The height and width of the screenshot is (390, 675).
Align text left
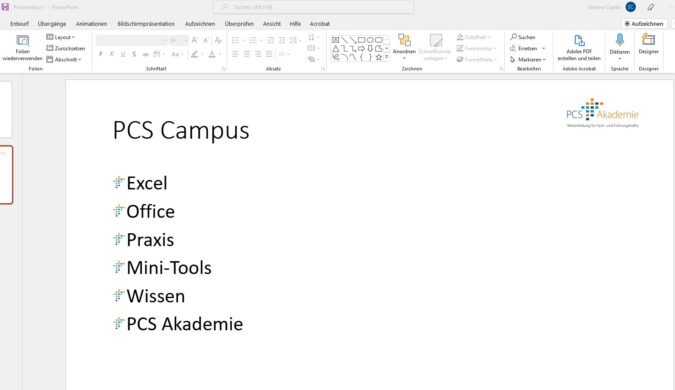click(235, 54)
